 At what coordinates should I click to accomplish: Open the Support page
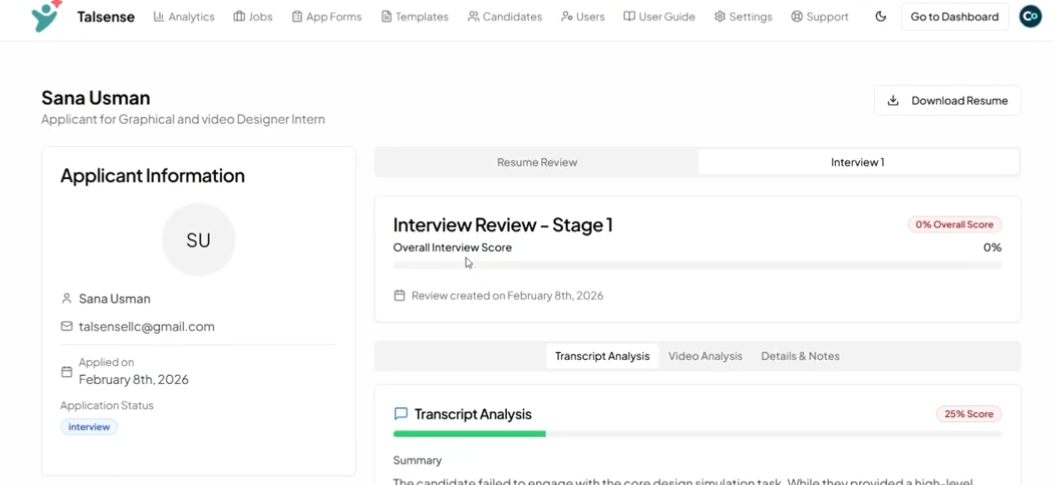(x=819, y=17)
